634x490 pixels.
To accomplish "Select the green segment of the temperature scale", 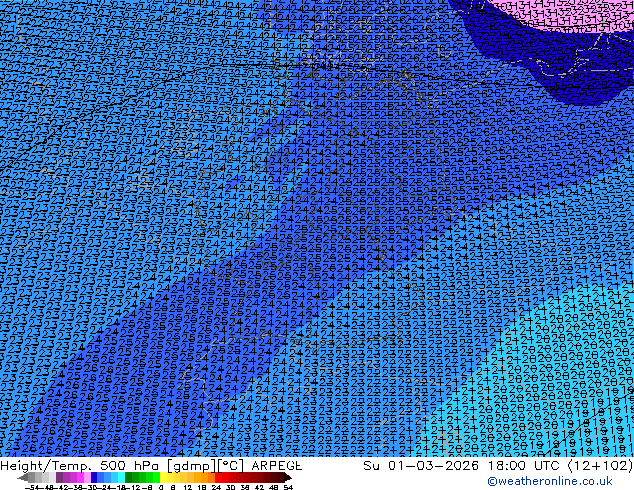I will coord(143,477).
